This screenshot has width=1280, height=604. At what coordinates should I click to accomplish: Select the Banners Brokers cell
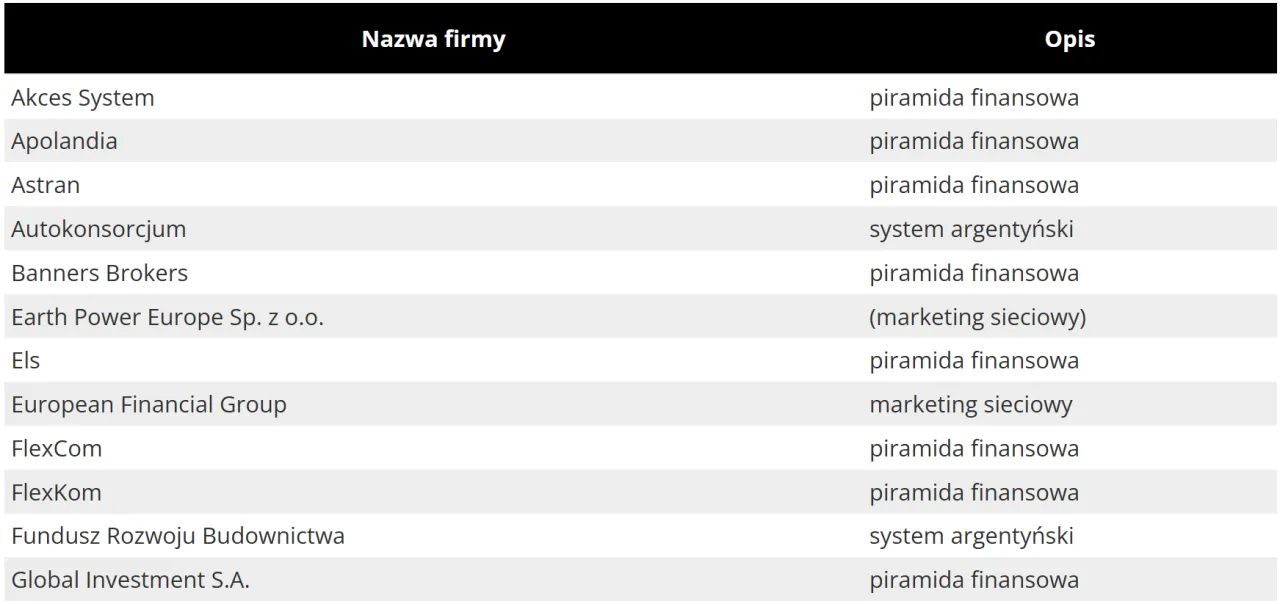(100, 273)
